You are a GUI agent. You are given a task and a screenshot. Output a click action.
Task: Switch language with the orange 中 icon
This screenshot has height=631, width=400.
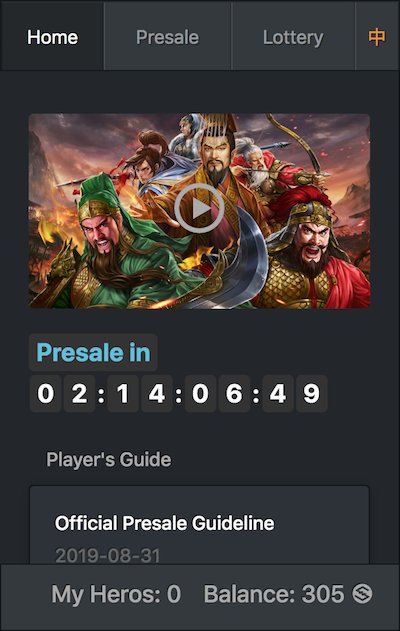coord(377,37)
